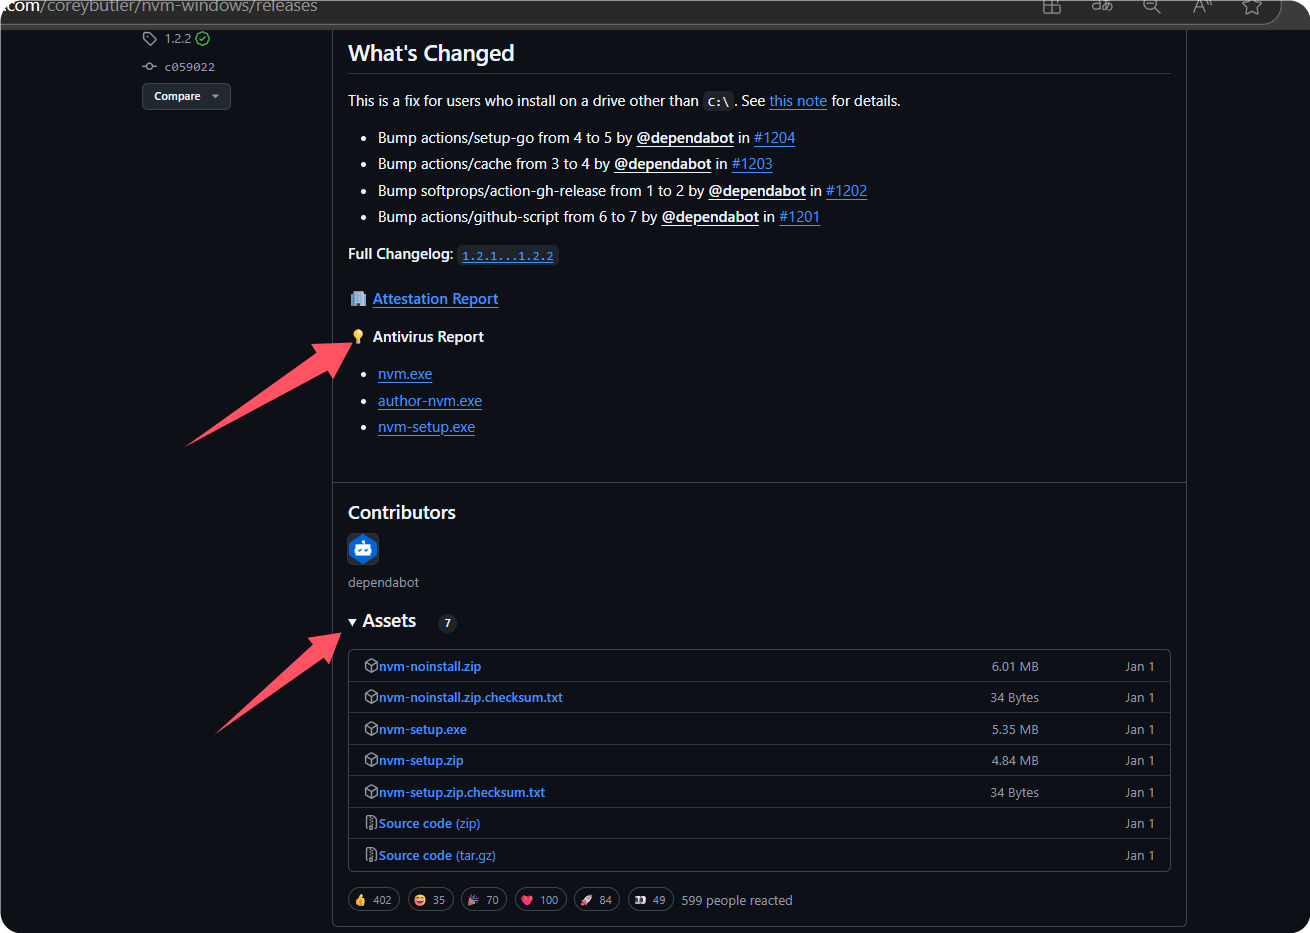
Task: Open the Attestation Report link
Action: (x=435, y=299)
